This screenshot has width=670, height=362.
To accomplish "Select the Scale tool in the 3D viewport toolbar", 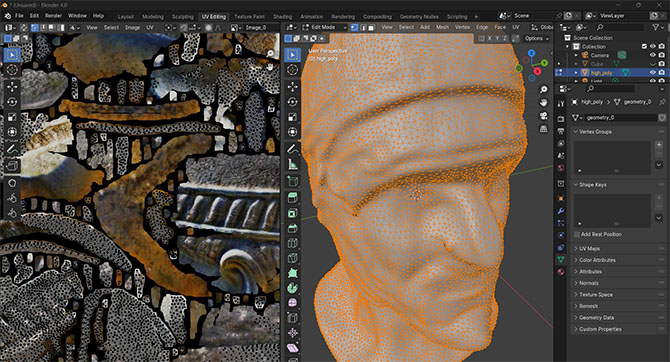I will (293, 117).
